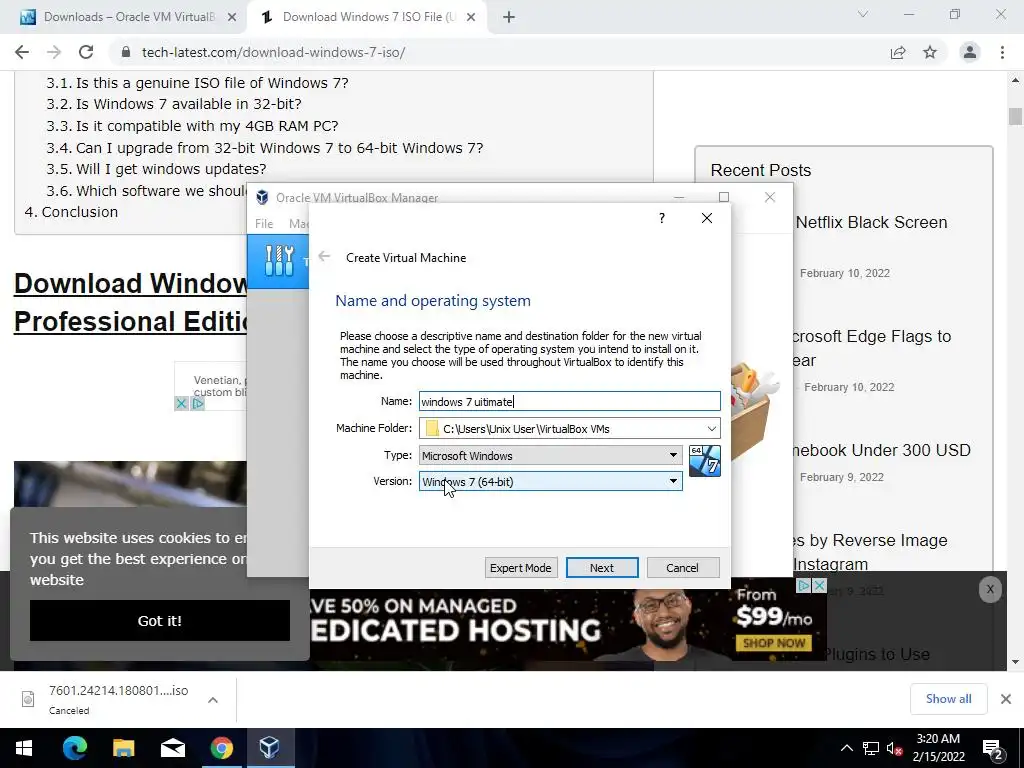Click the Chrome forward navigation arrow
The image size is (1024, 768).
pyautogui.click(x=54, y=52)
